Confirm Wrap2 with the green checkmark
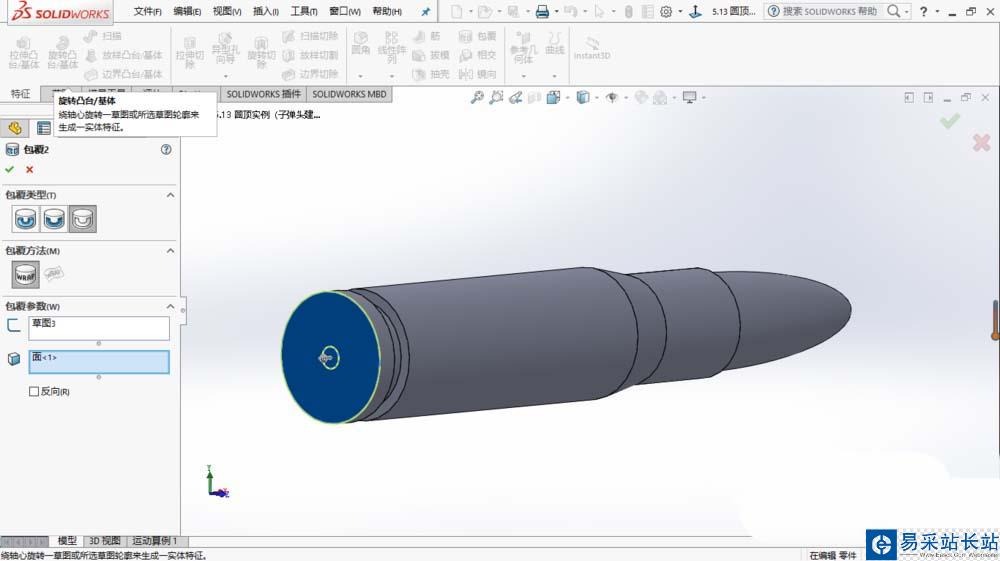The image size is (1000, 561). (x=10, y=170)
